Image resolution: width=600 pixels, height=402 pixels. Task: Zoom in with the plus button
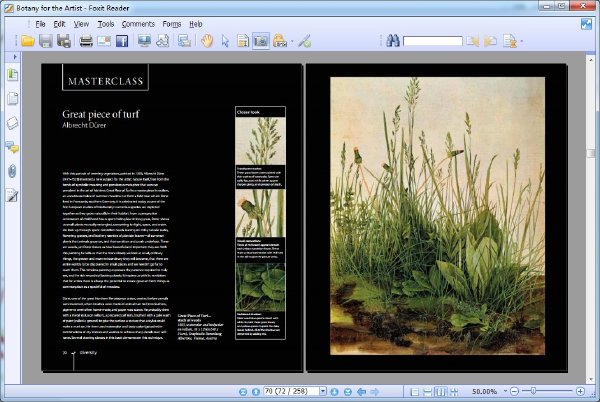pos(580,391)
